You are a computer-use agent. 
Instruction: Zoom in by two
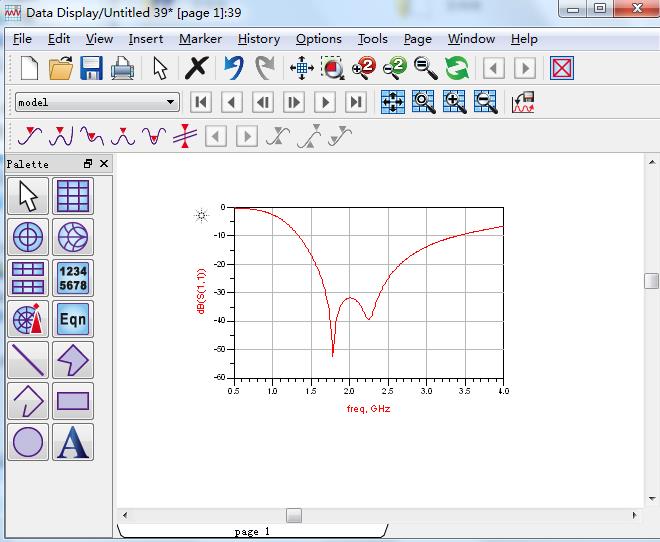[x=364, y=68]
